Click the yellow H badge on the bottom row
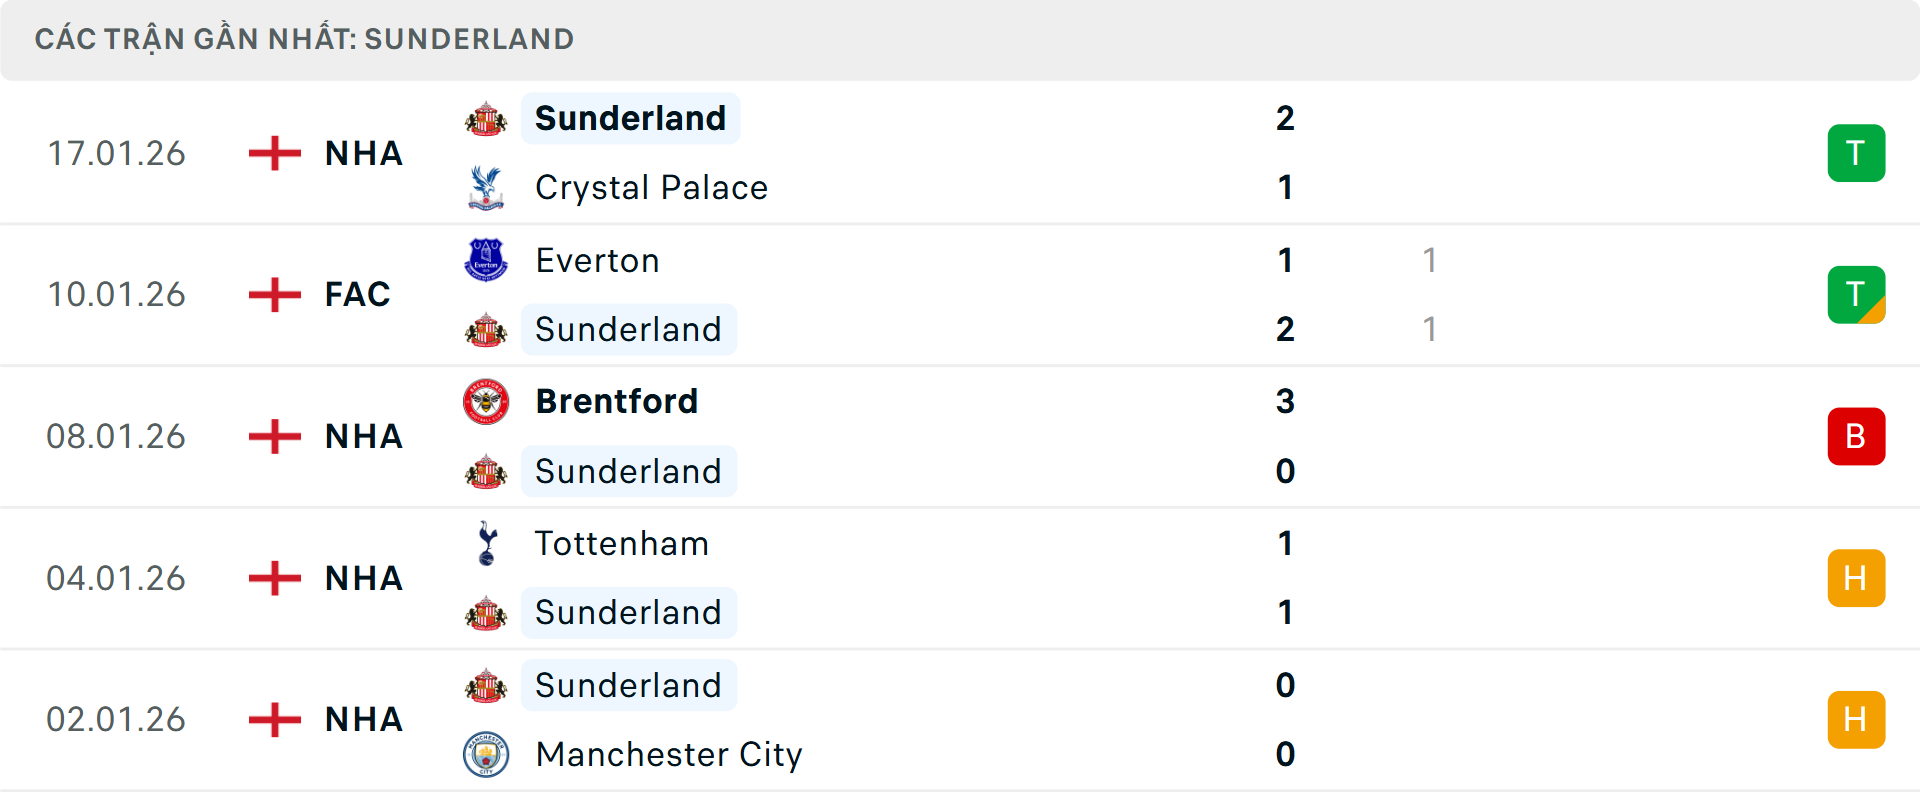1920x792 pixels. pos(1856,719)
